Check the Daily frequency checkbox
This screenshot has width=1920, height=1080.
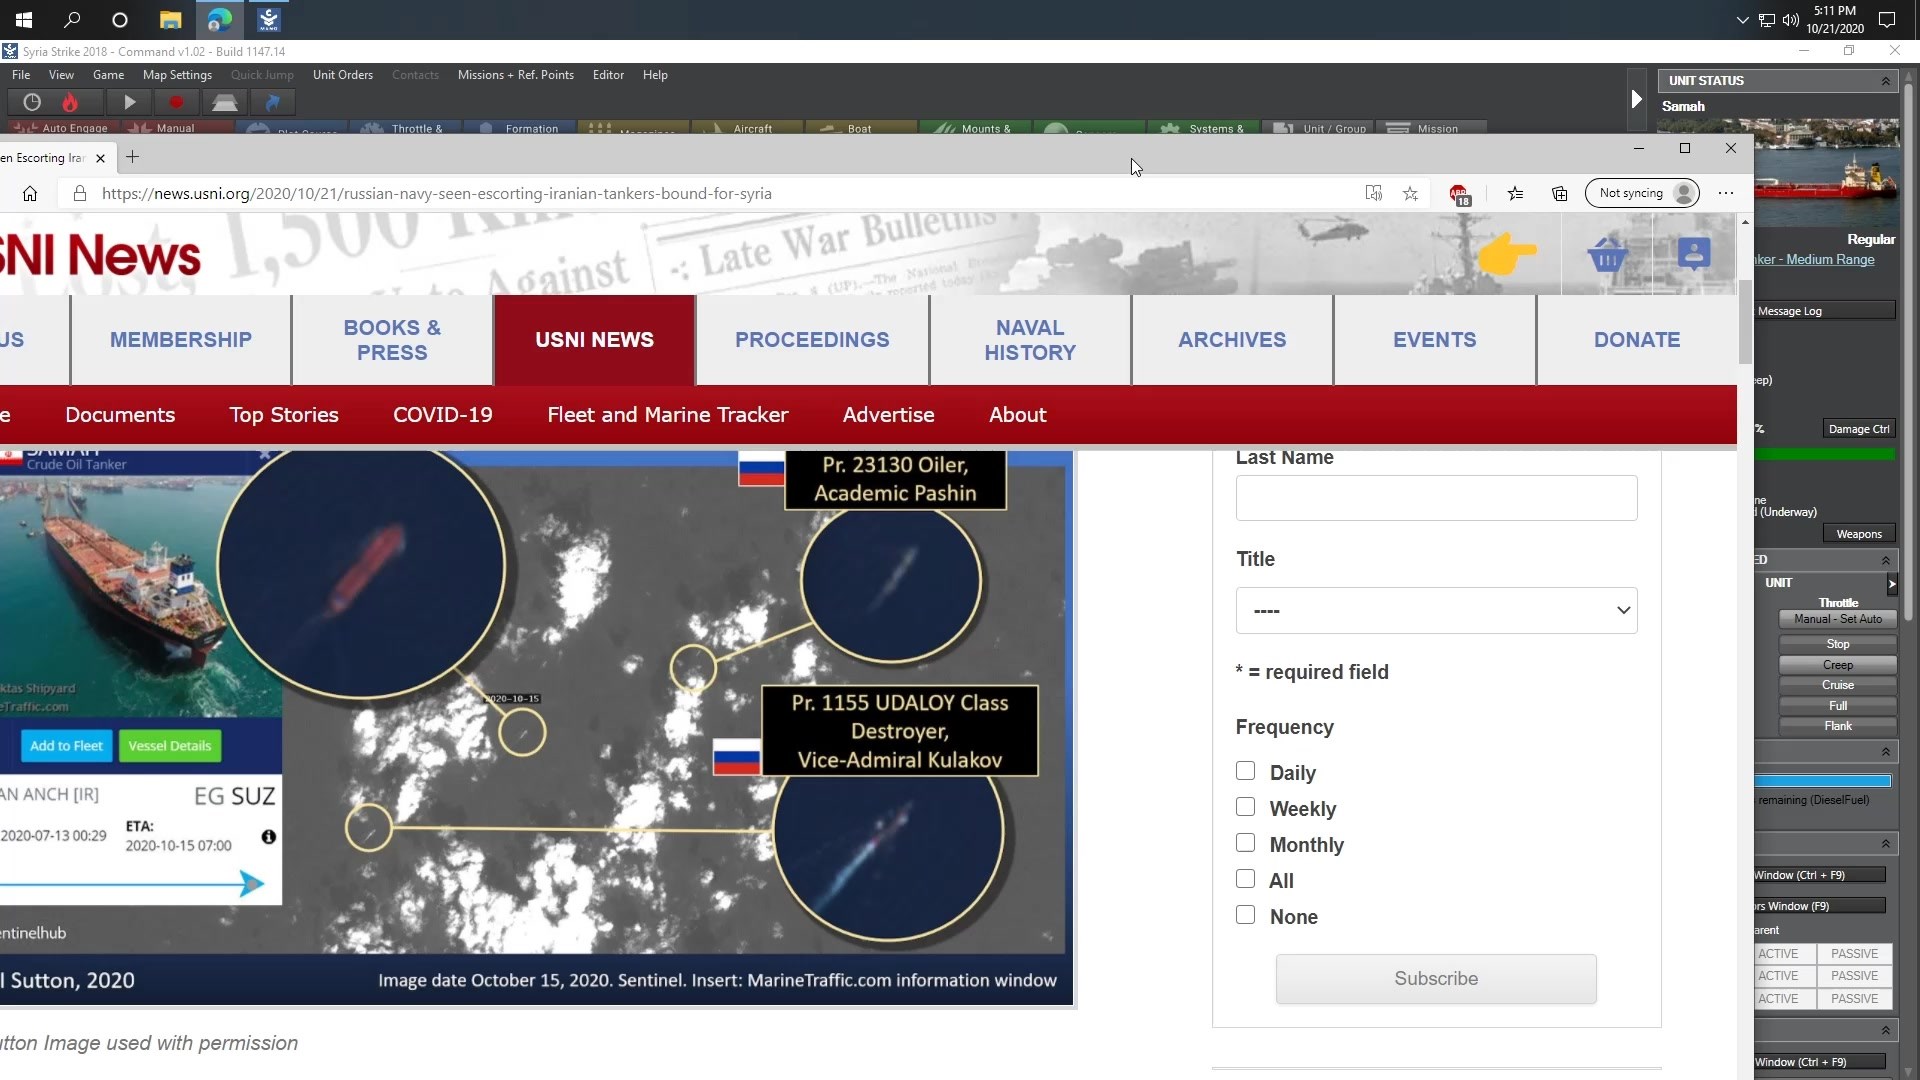tap(1245, 771)
